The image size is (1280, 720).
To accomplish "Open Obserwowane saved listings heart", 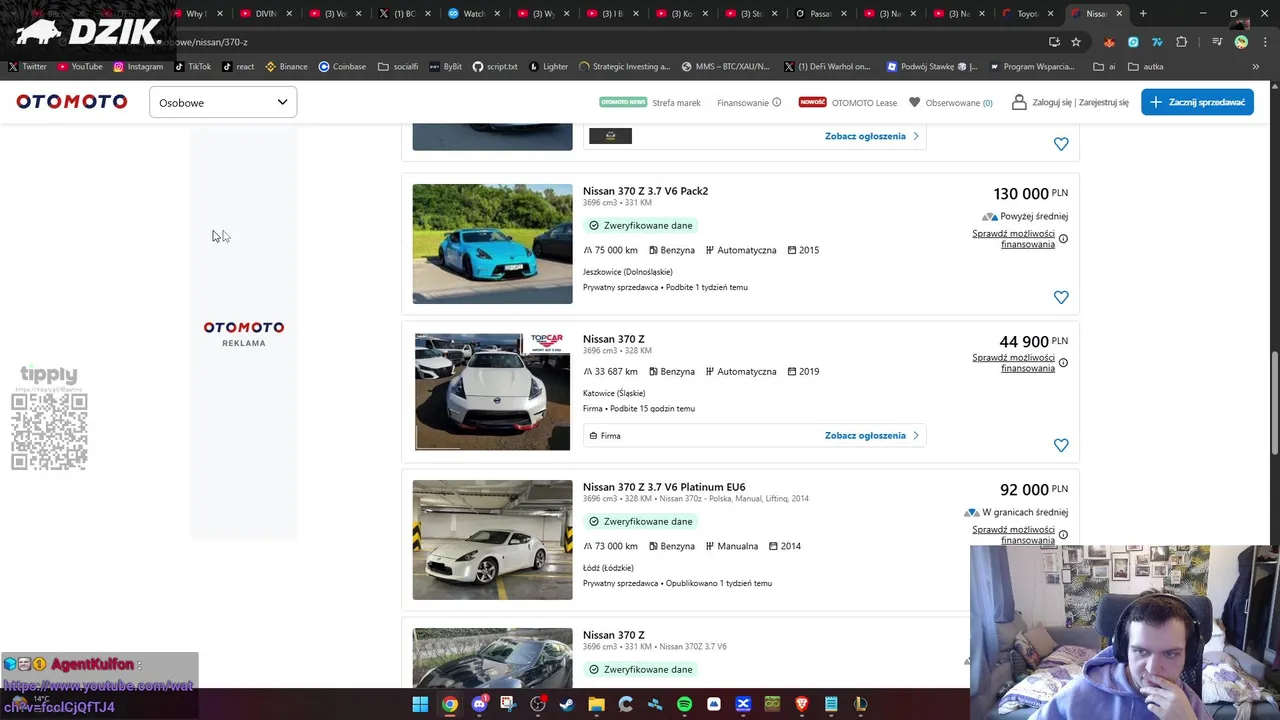I will [914, 102].
